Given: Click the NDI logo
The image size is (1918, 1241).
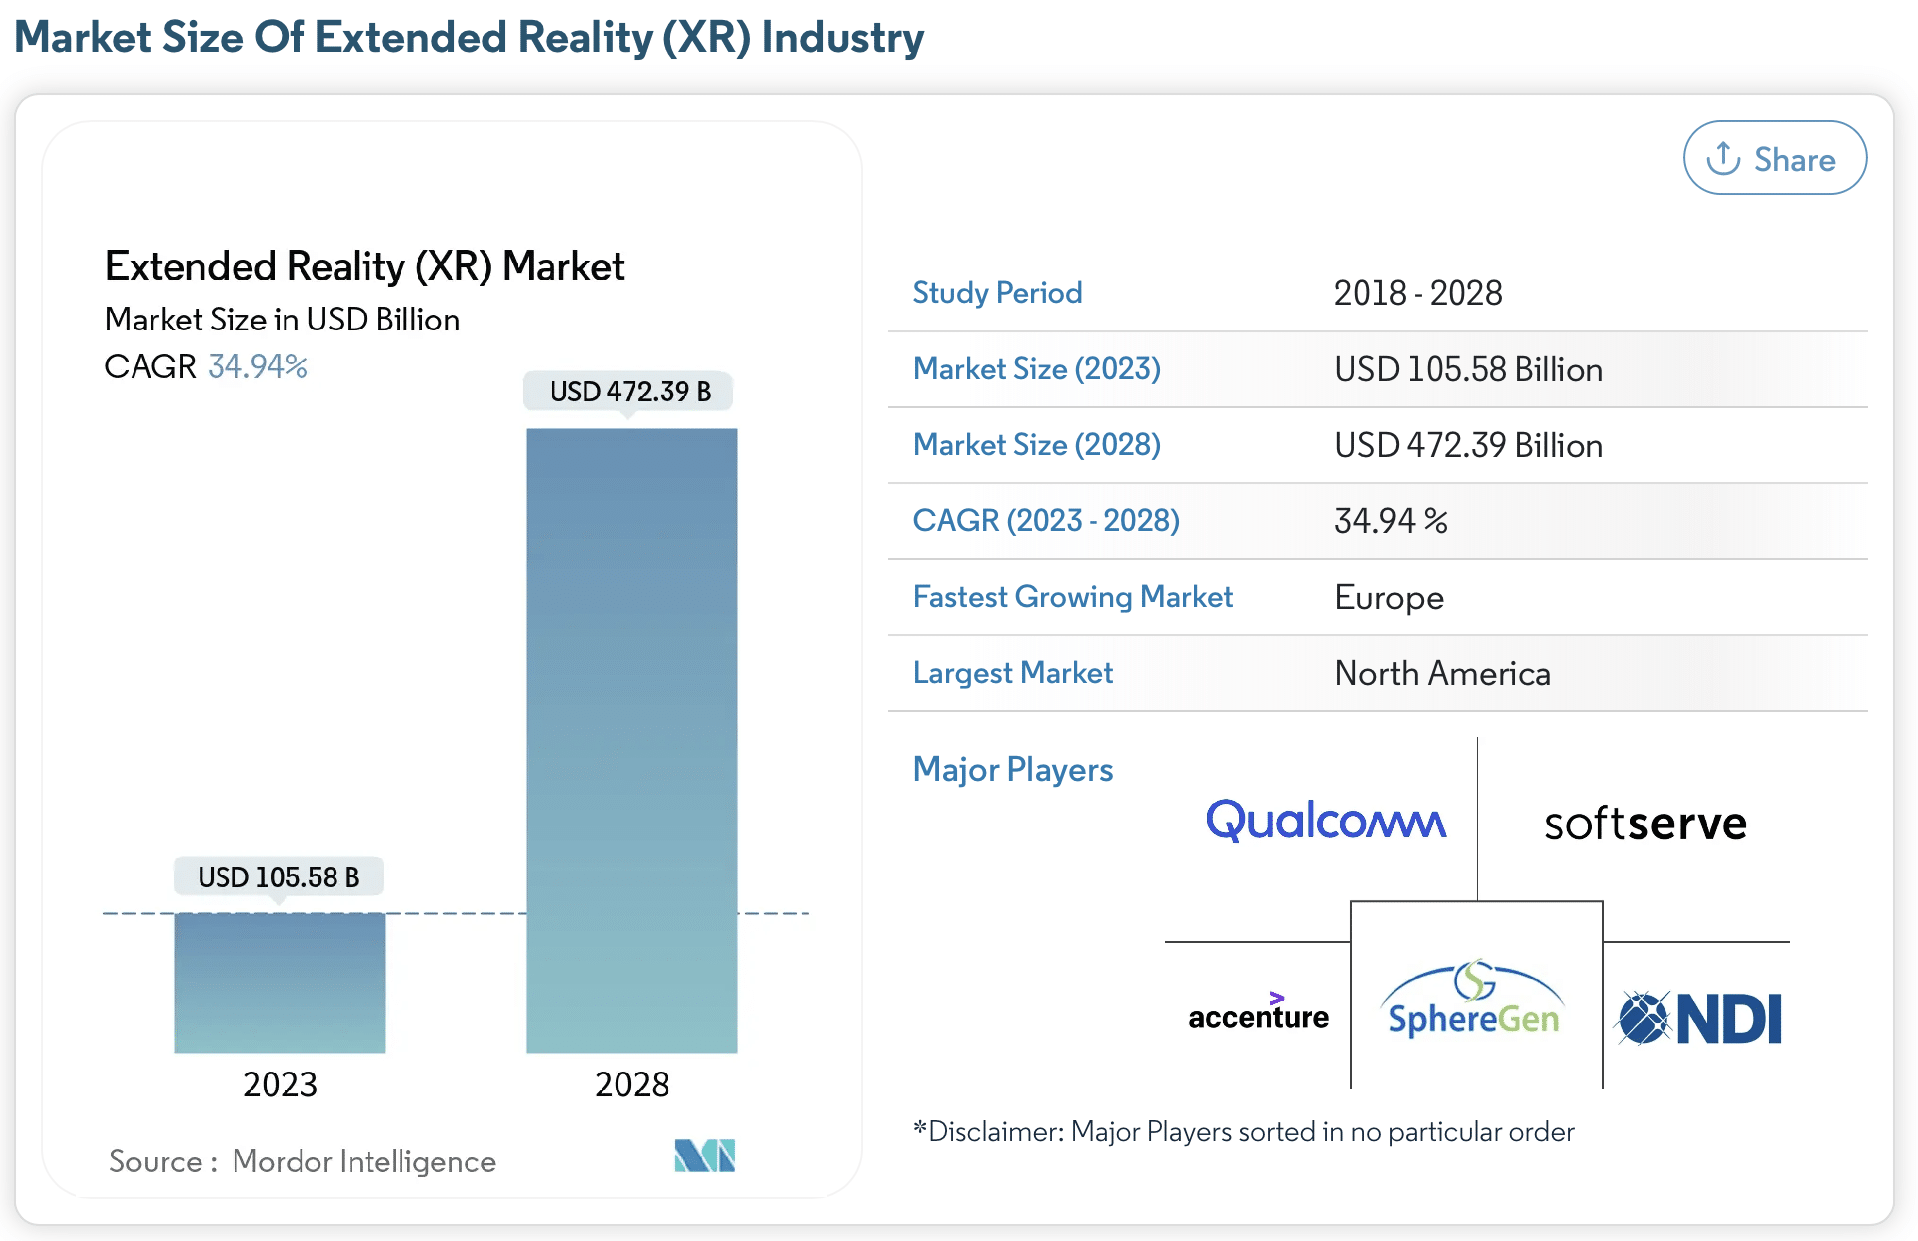Looking at the screenshot, I should (x=1699, y=1018).
